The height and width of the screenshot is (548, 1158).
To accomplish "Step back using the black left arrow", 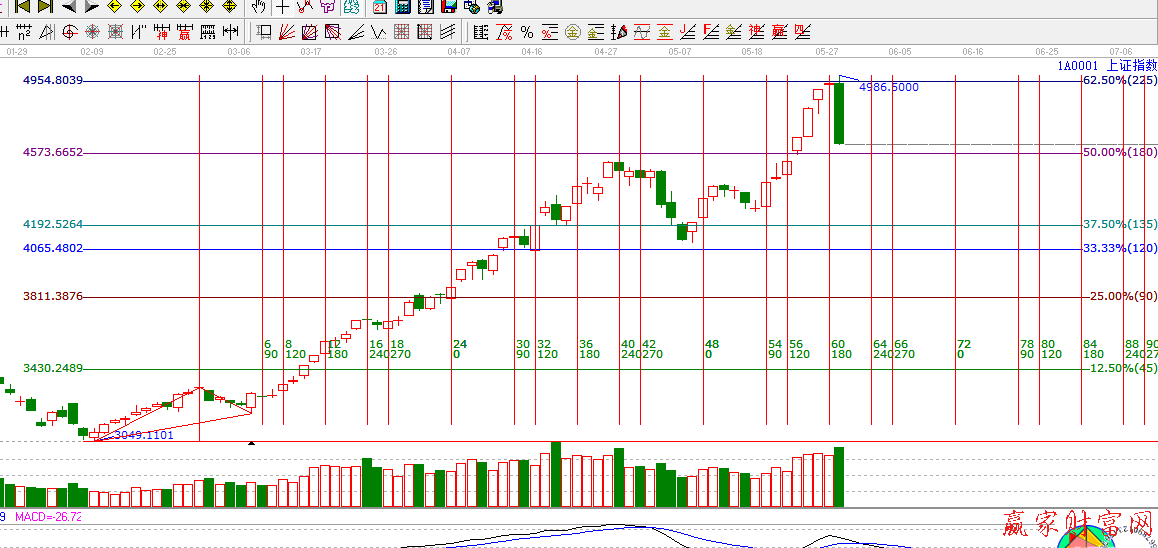I will (x=68, y=7).
